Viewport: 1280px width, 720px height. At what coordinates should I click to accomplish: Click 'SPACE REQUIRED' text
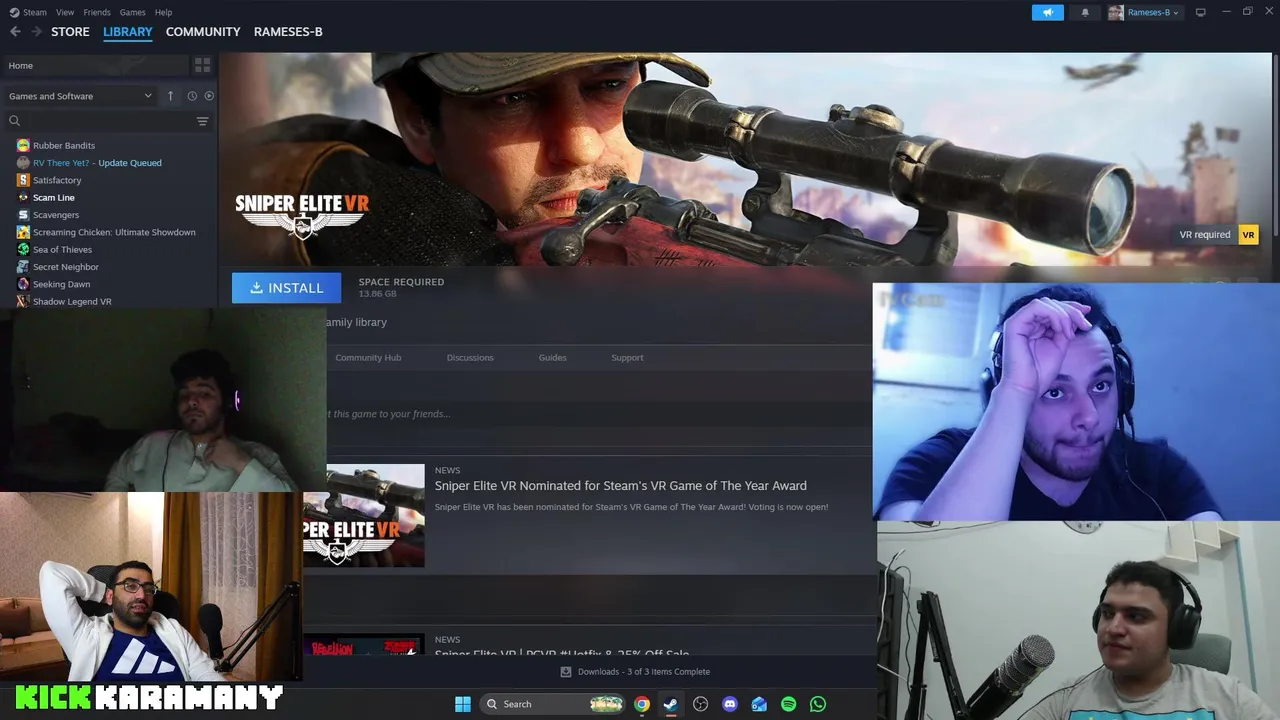(401, 282)
